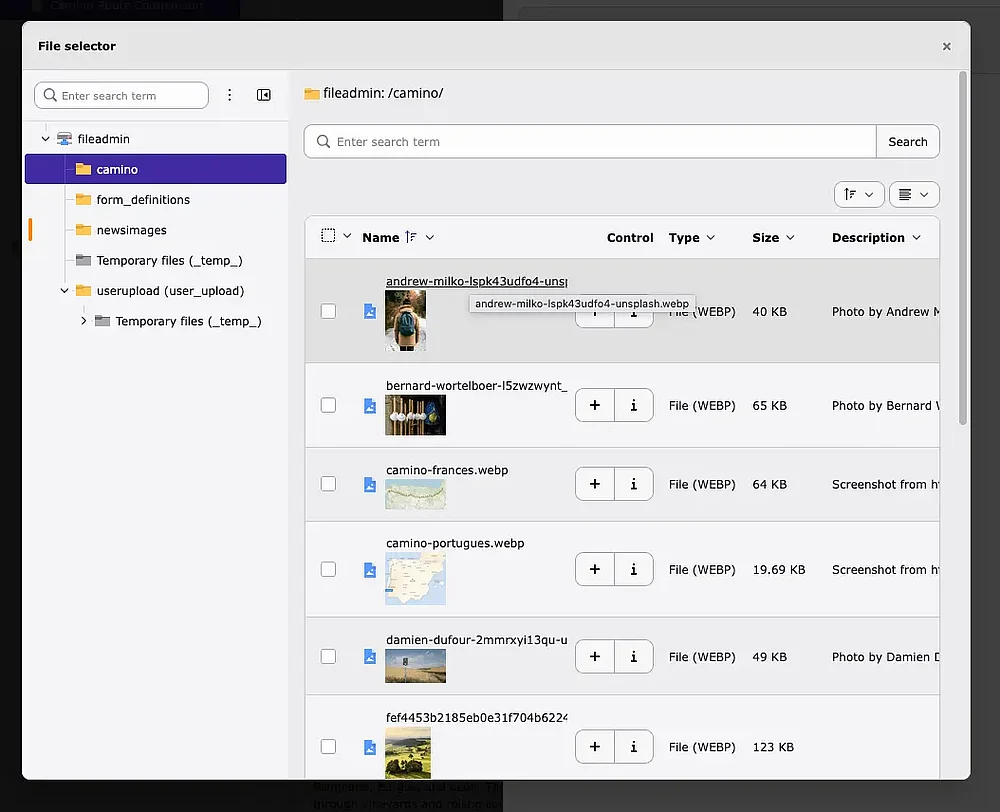Tick checkbox for camino-portugues.webp

click(328, 569)
